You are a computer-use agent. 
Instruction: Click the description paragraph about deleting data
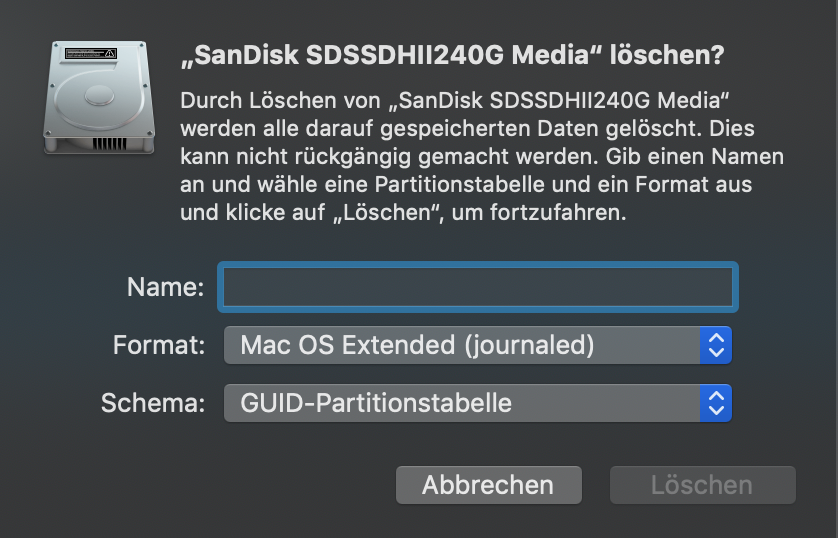480,157
